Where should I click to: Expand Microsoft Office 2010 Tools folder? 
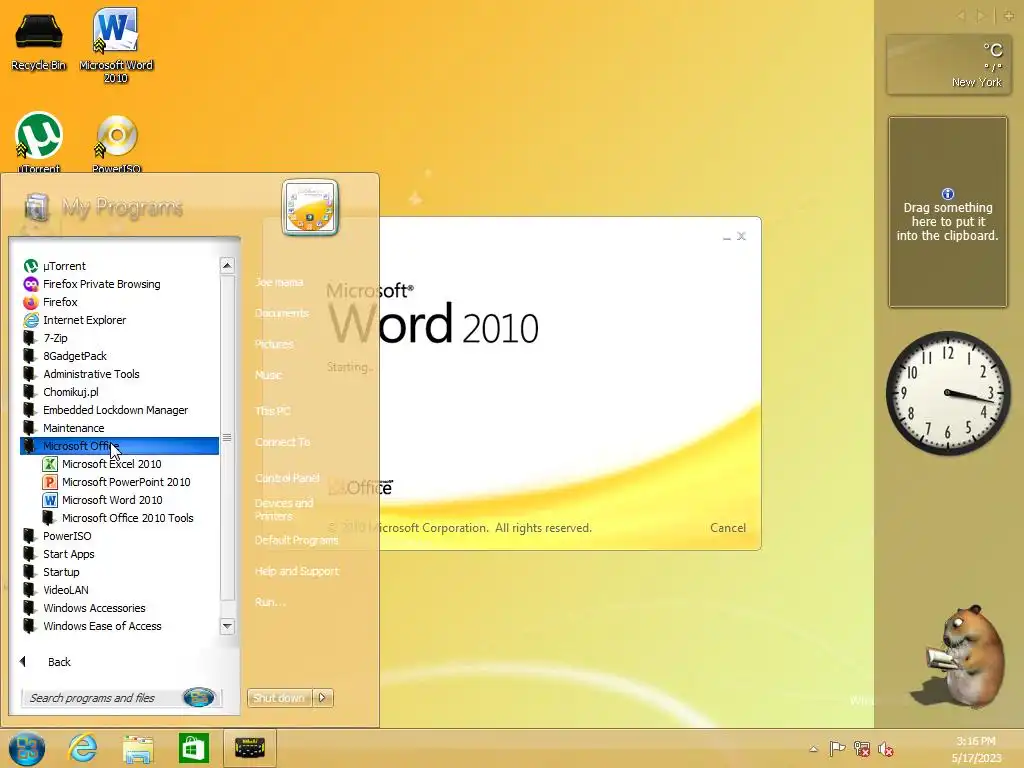[x=127, y=518]
